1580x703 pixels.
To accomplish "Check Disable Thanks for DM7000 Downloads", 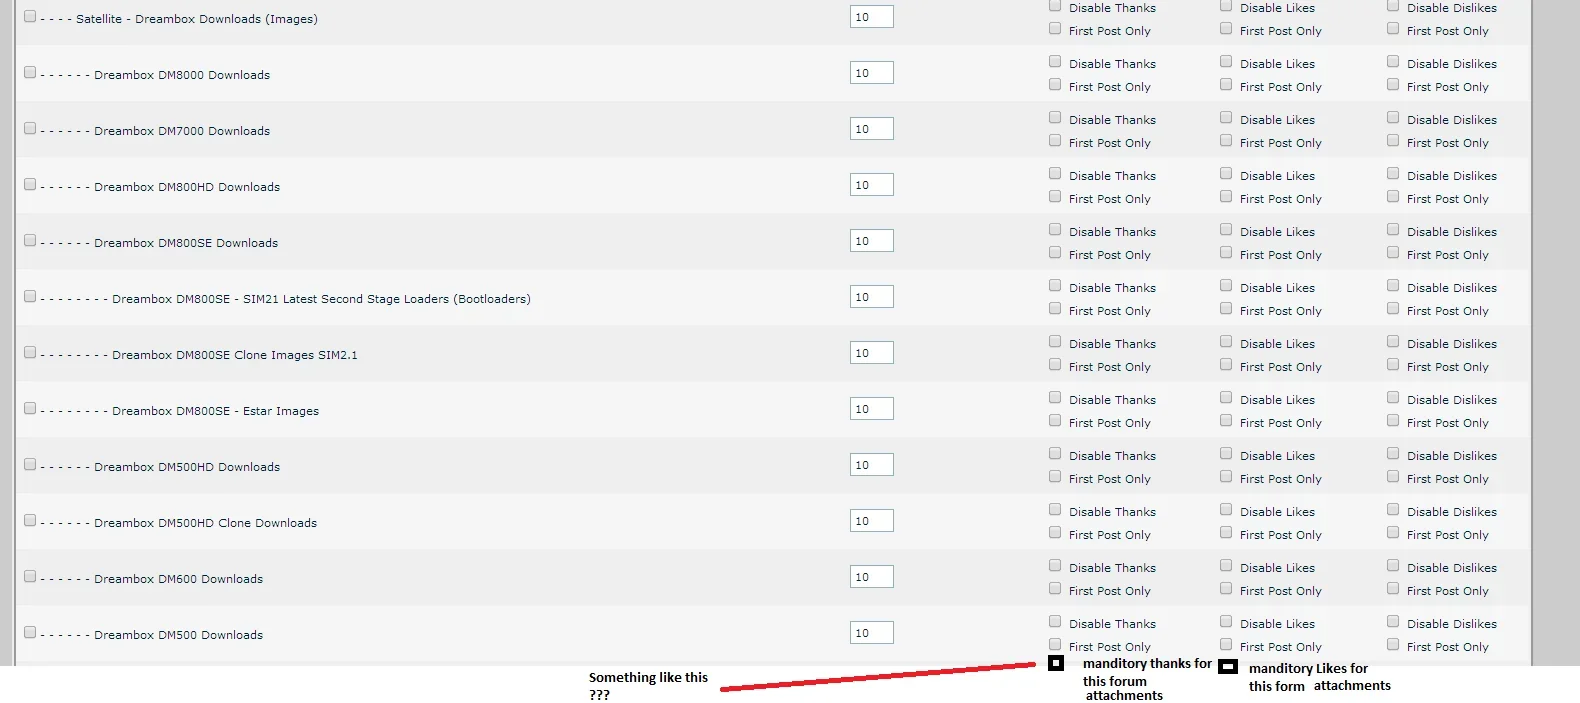I will (1055, 117).
